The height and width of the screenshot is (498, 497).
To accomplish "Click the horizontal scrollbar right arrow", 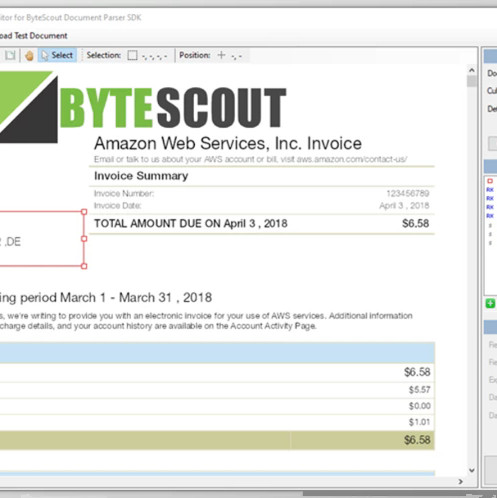I will coord(460,481).
